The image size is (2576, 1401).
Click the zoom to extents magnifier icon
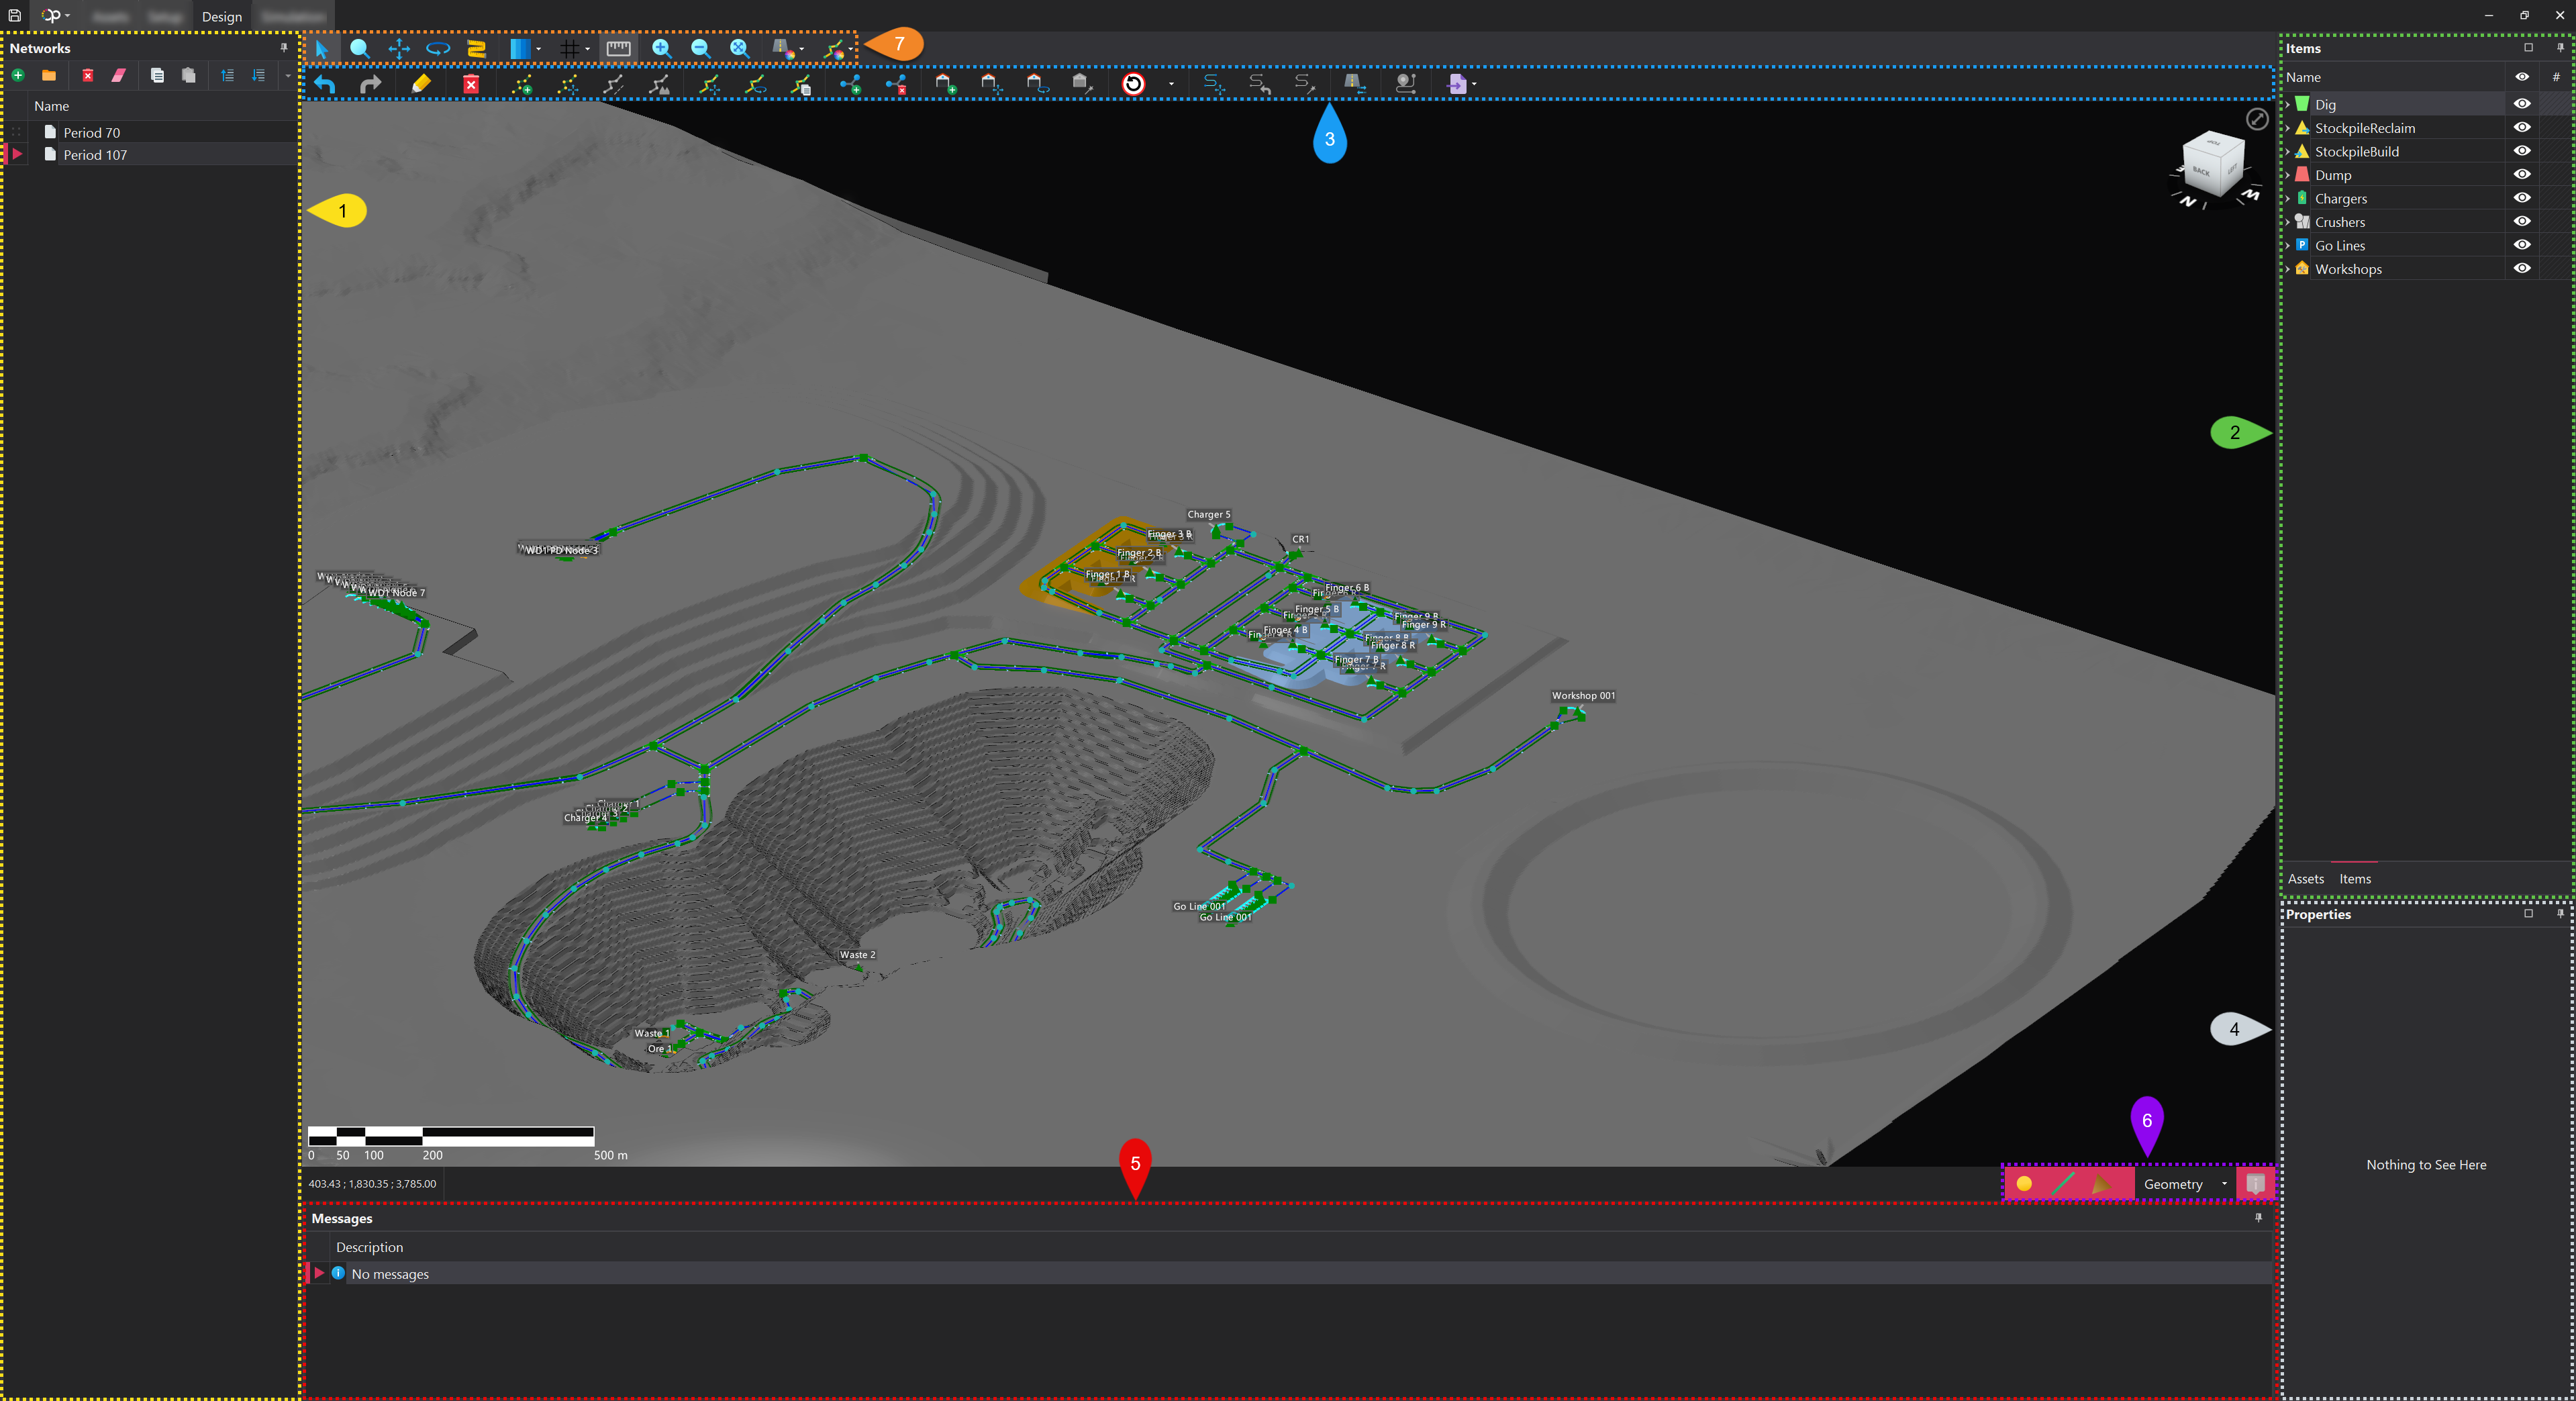pyautogui.click(x=739, y=48)
